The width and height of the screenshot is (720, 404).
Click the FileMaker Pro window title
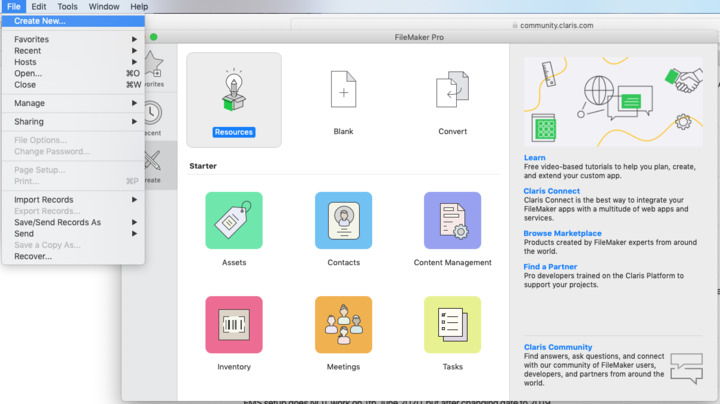click(419, 37)
